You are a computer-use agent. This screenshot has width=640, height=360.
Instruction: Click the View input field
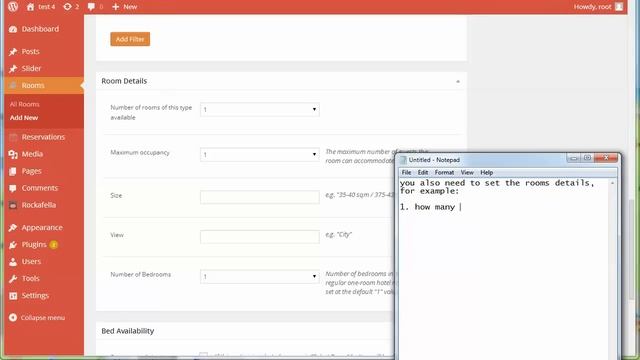(260, 236)
